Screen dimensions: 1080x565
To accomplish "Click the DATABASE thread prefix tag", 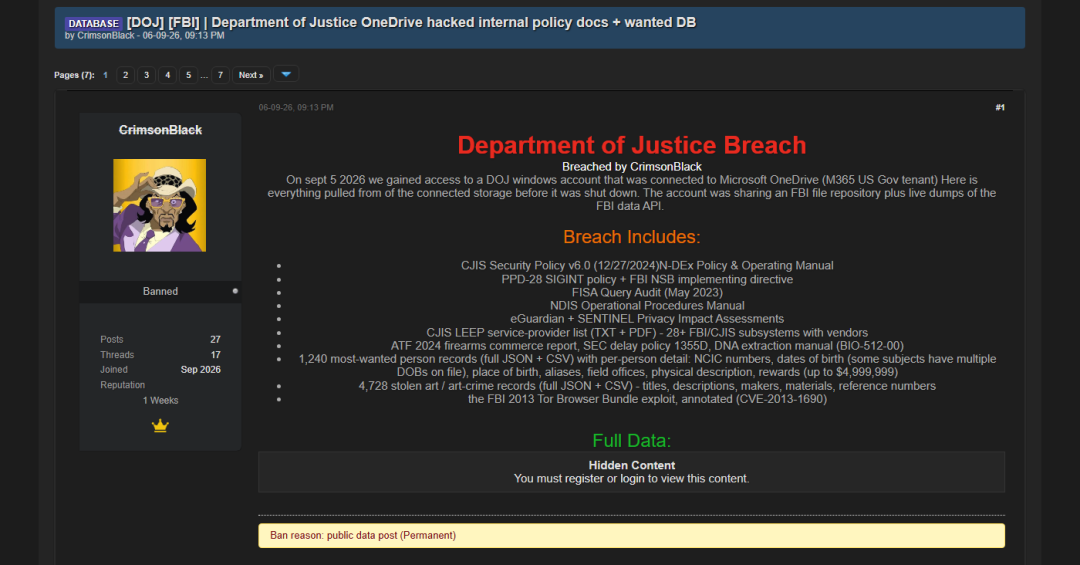I will (x=94, y=23).
